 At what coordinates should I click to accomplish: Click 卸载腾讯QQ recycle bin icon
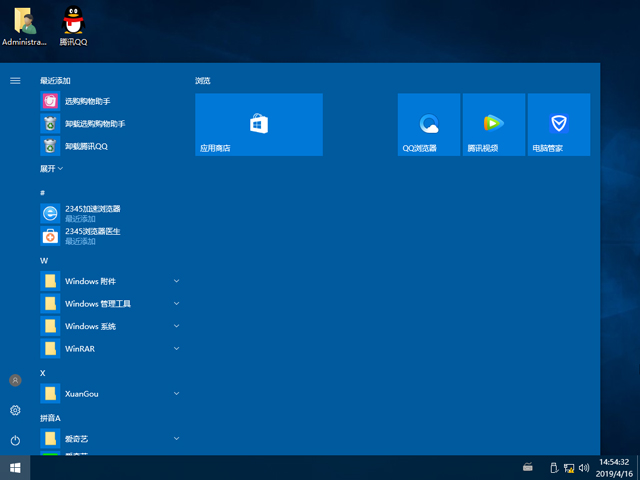point(50,146)
